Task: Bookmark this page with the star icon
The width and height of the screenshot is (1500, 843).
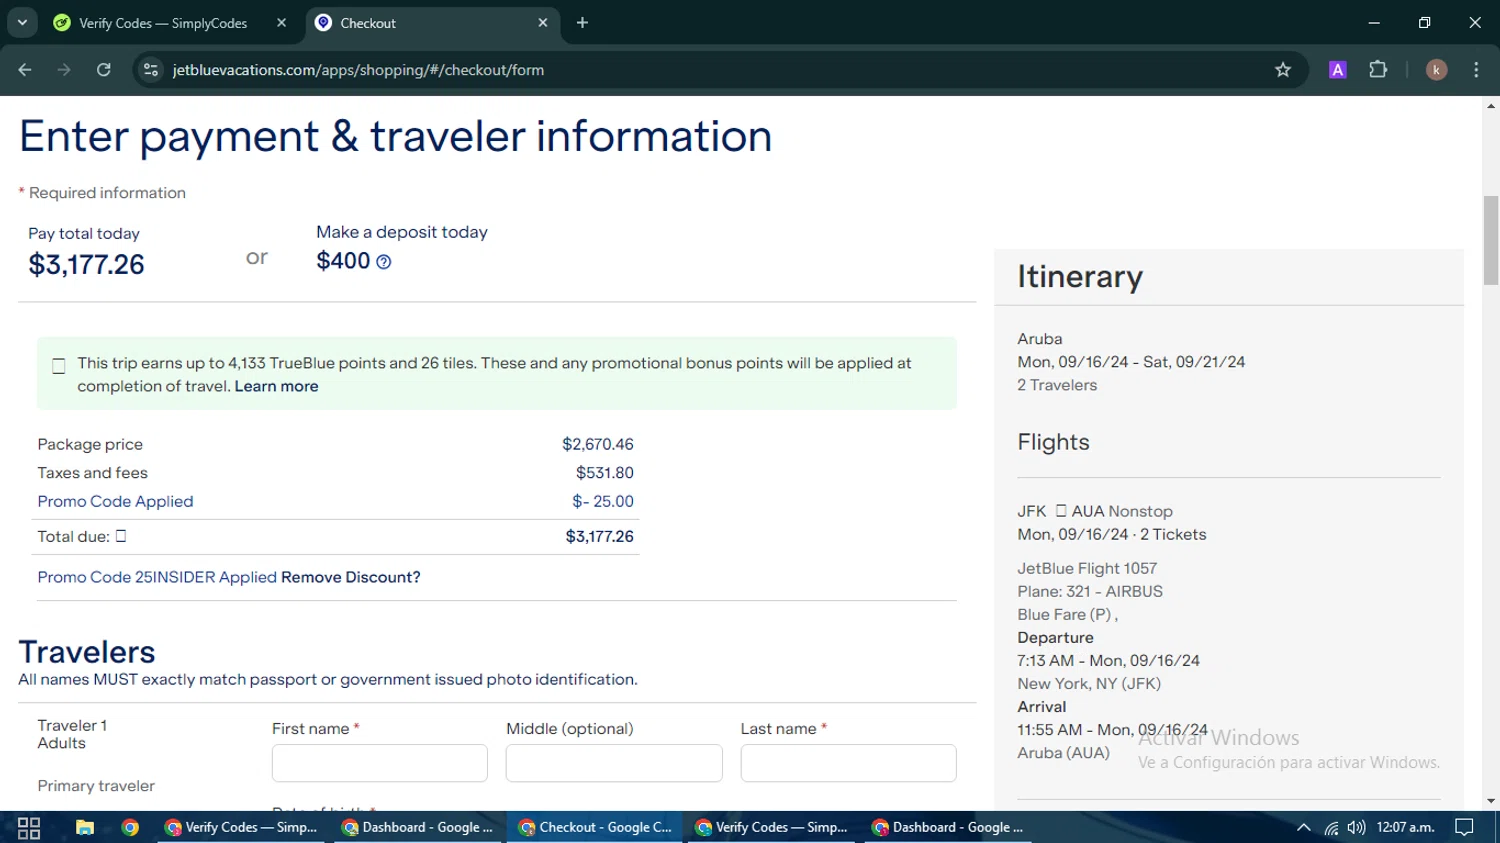Action: (1283, 70)
